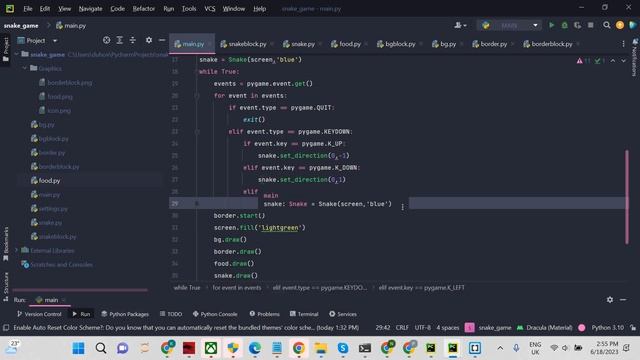Toggle the Project side panel button

click(x=6, y=49)
